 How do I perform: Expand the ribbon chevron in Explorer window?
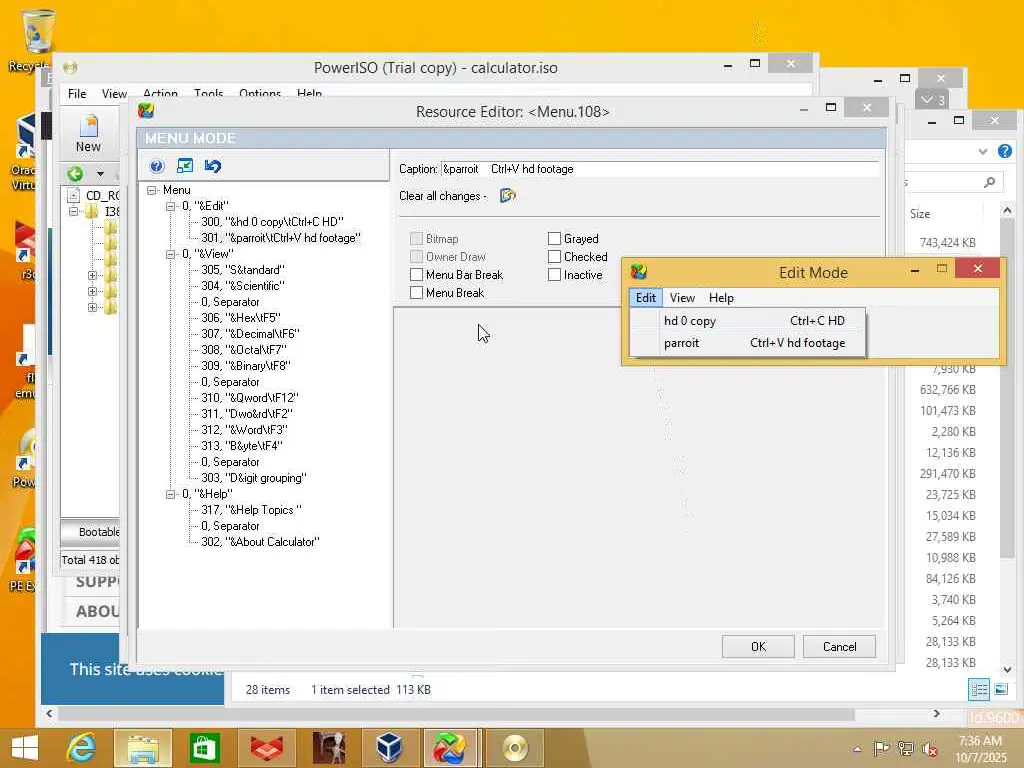click(x=983, y=152)
